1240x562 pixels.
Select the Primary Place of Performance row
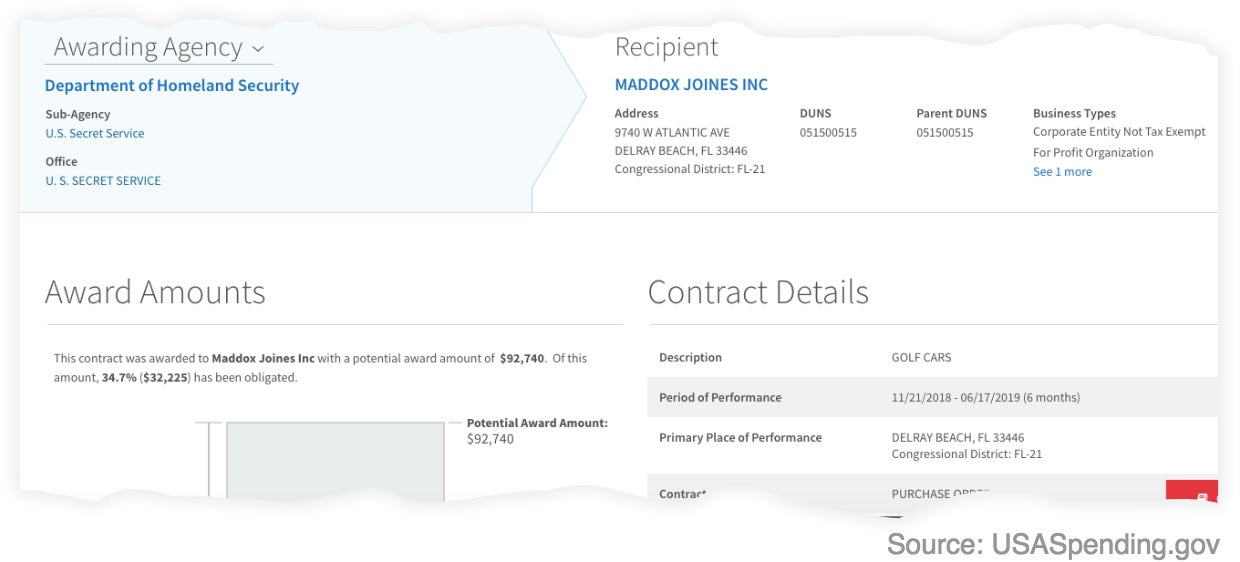(932, 445)
